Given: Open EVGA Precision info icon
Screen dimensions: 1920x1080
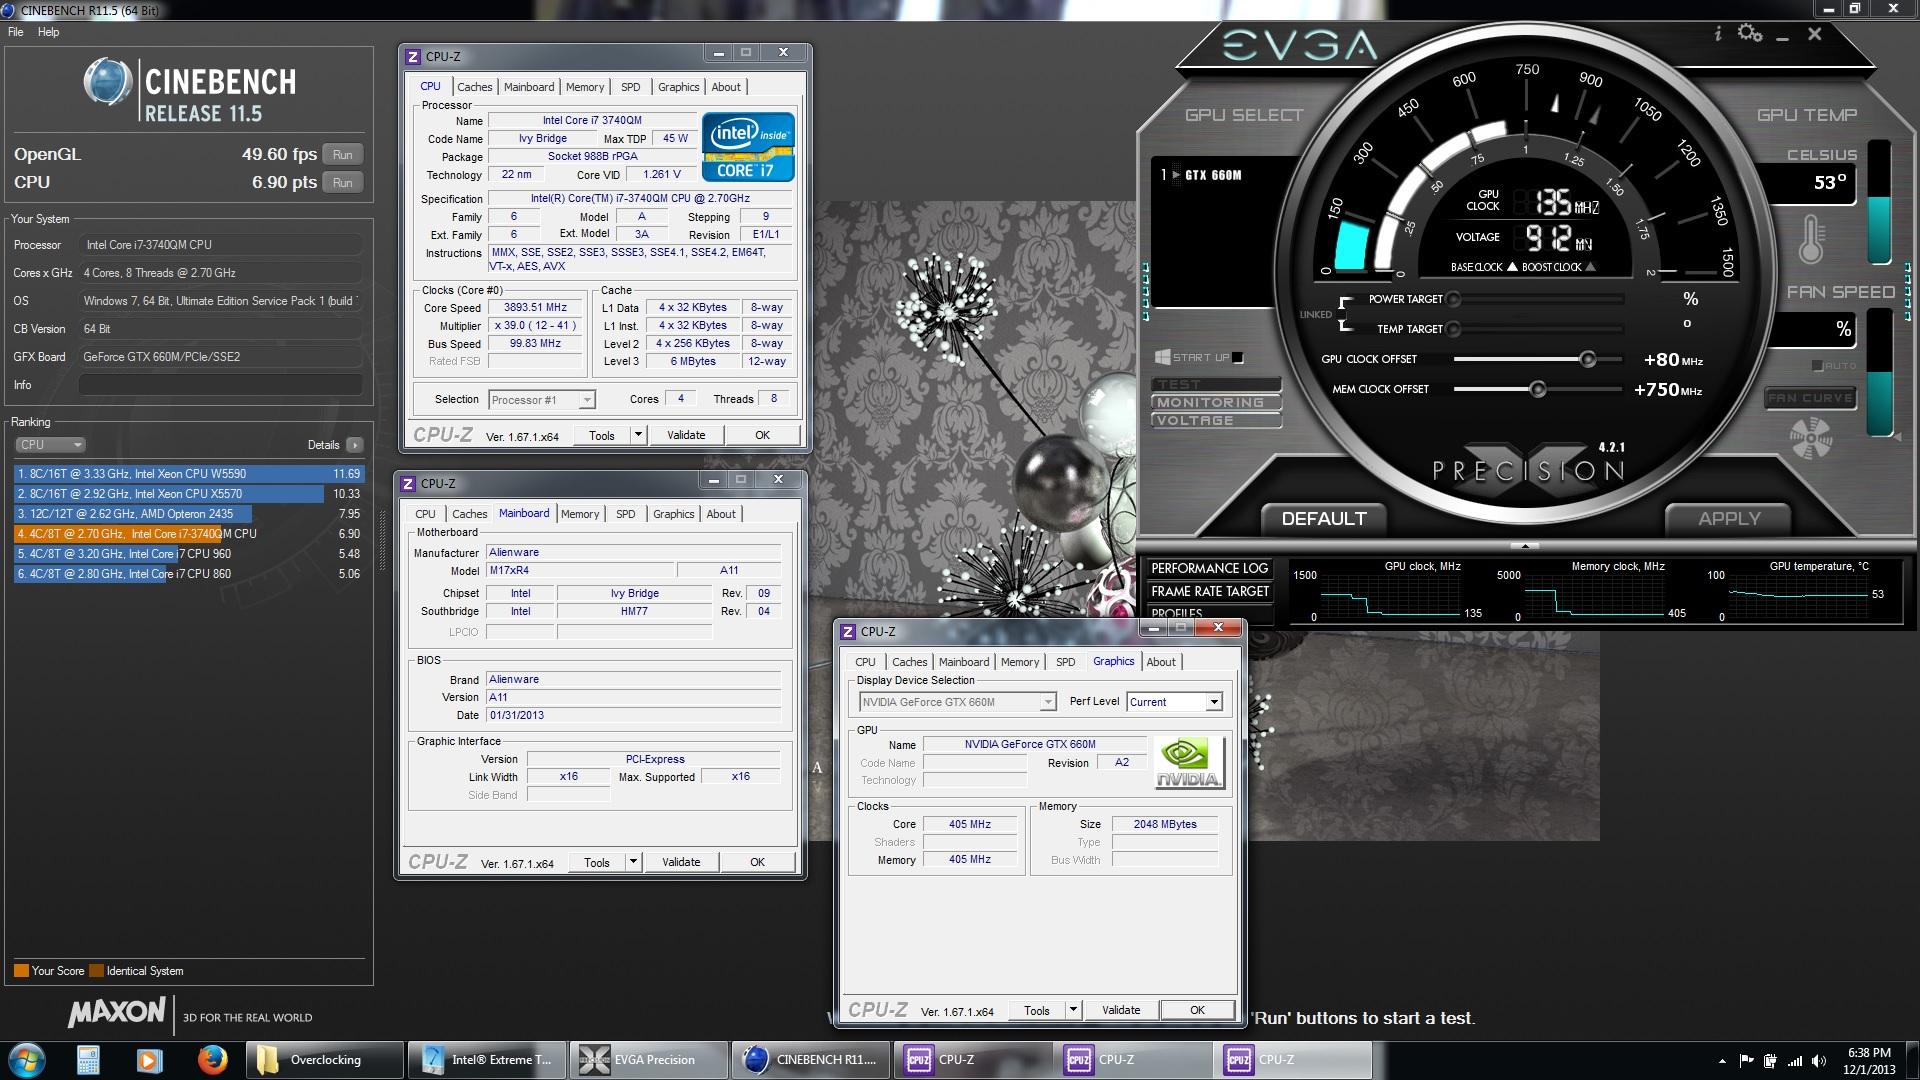Looking at the screenshot, I should [1718, 34].
